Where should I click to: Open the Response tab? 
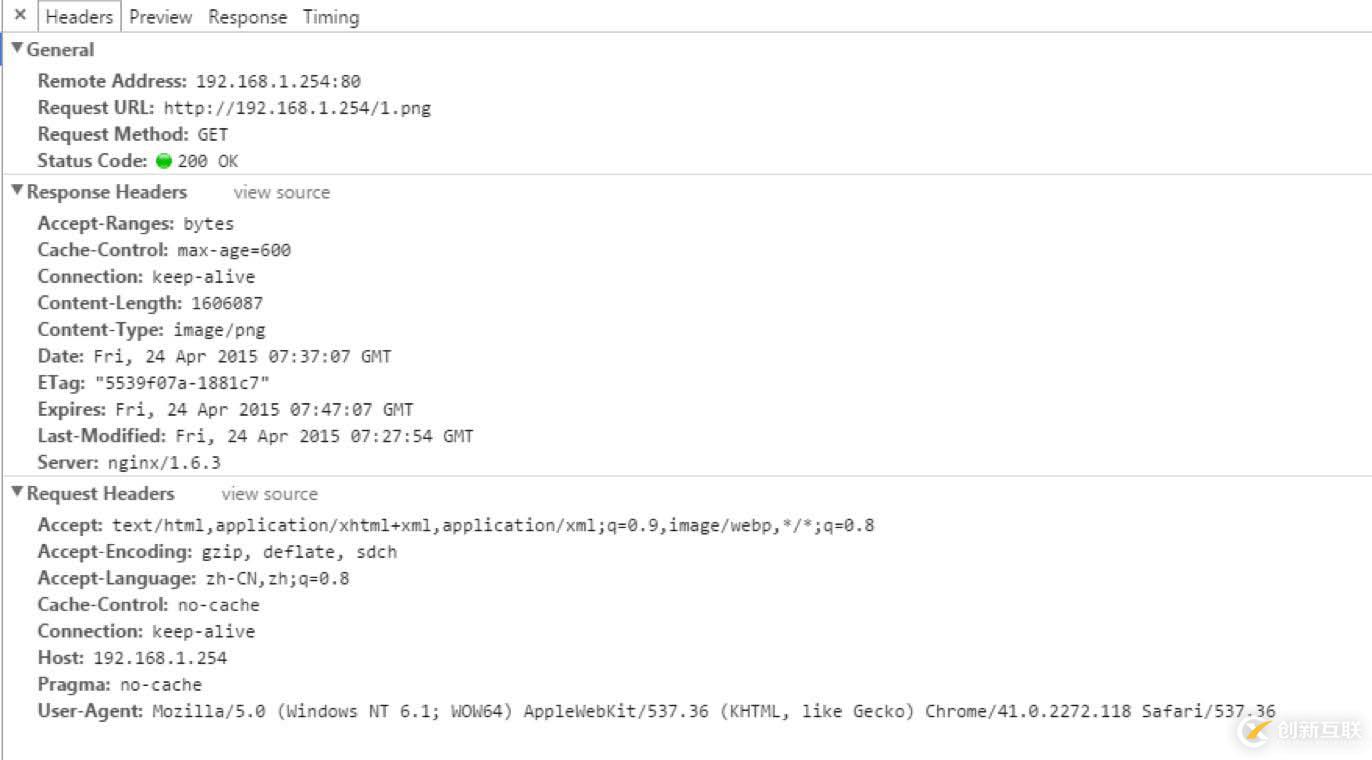[x=247, y=17]
